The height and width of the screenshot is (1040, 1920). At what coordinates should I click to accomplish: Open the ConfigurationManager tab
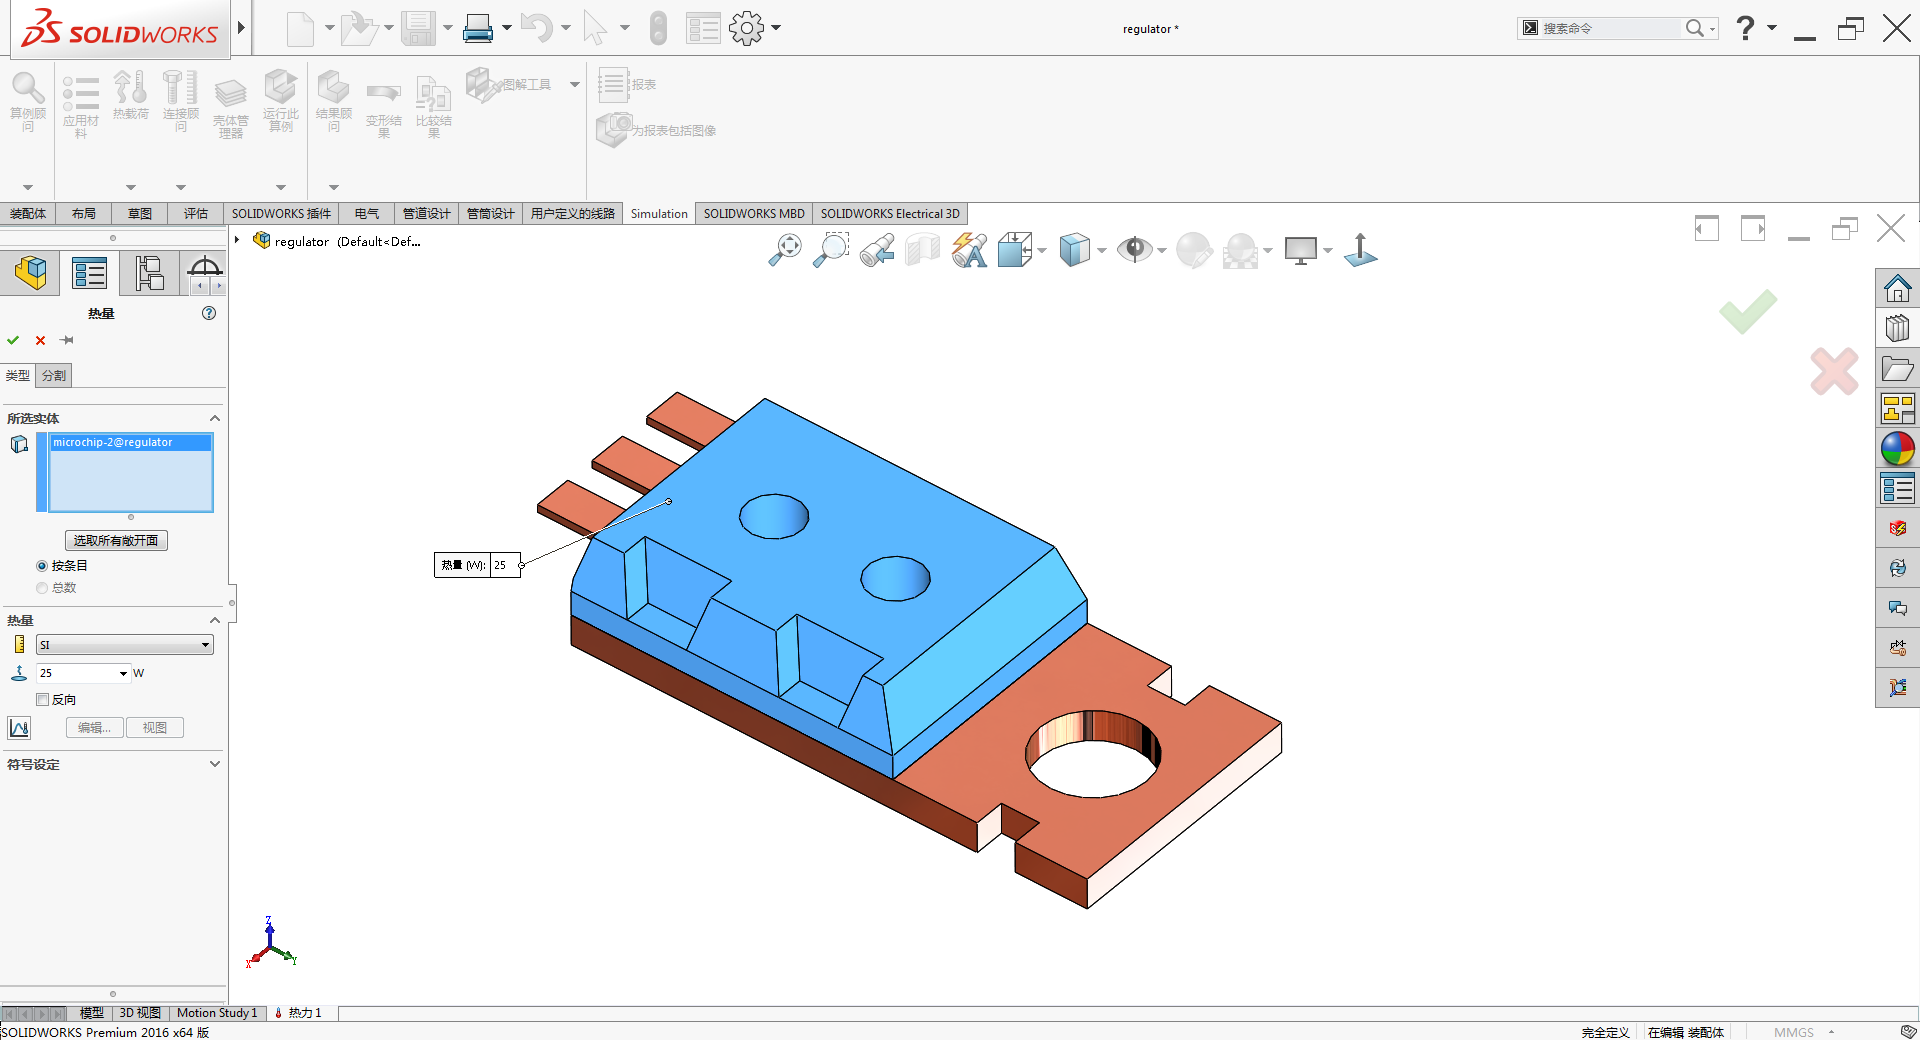pos(149,272)
